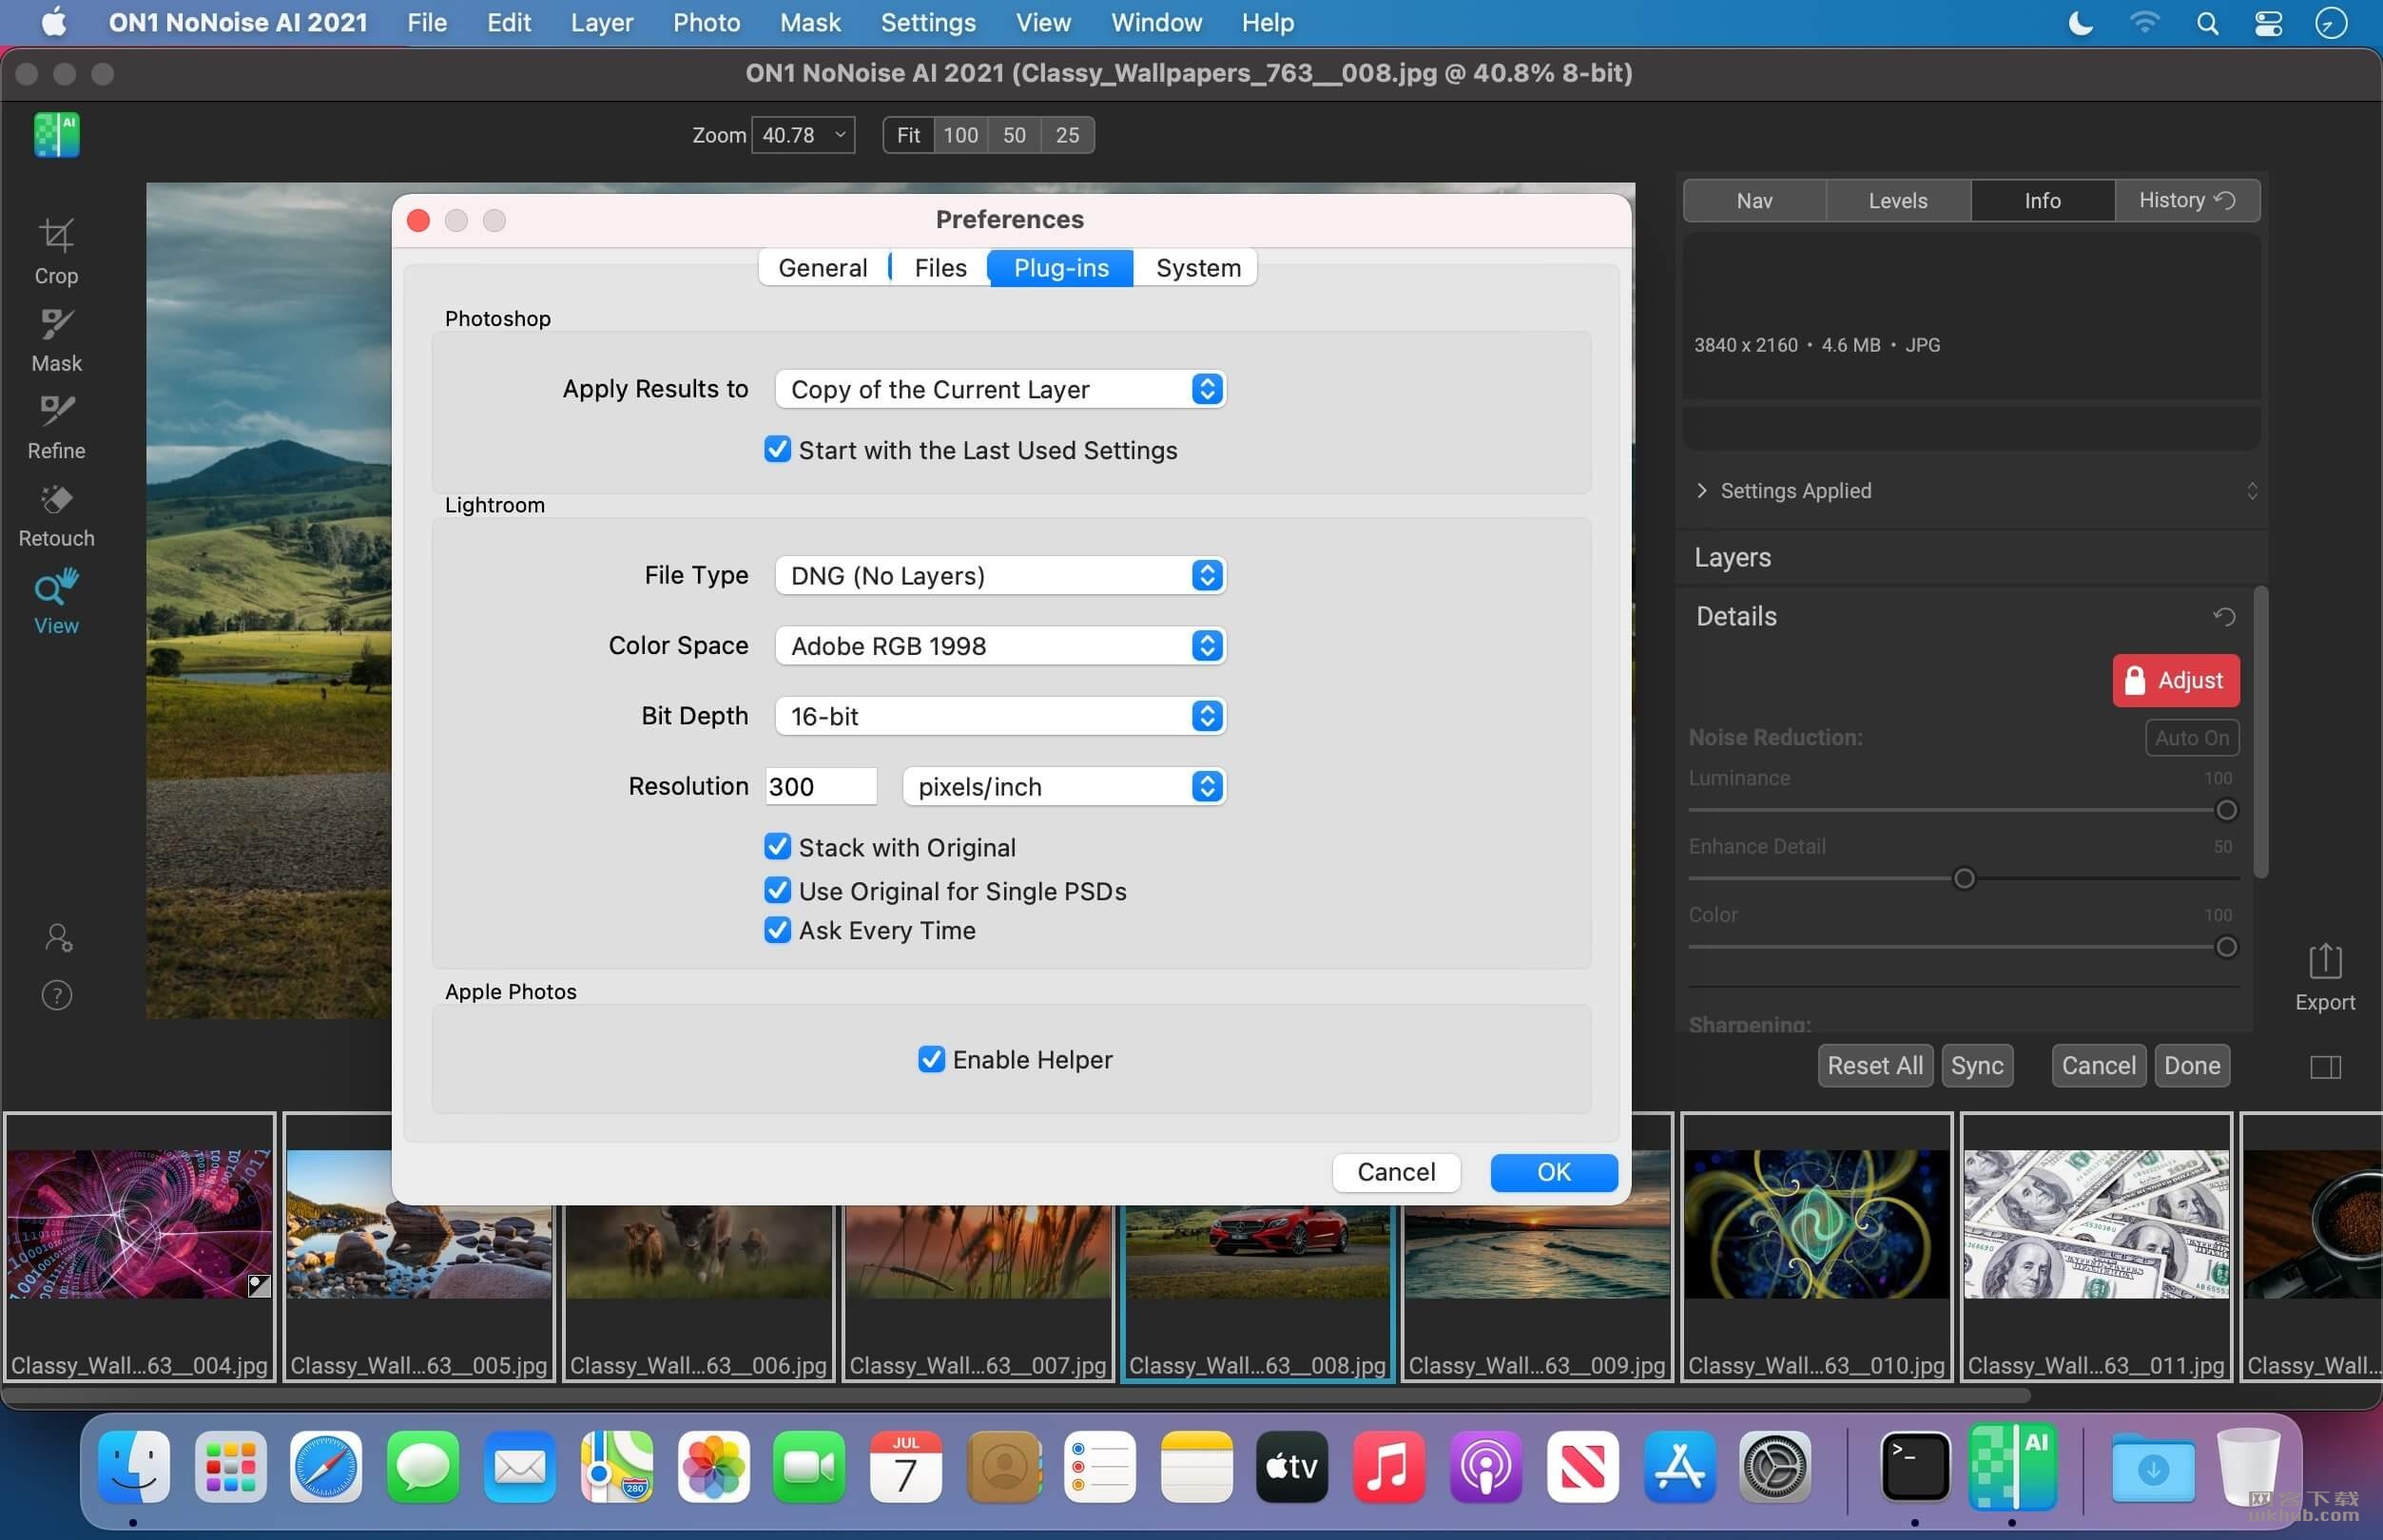Screen dimensions: 2383x1540
Task: Open the Apple menu
Action: click(54, 21)
